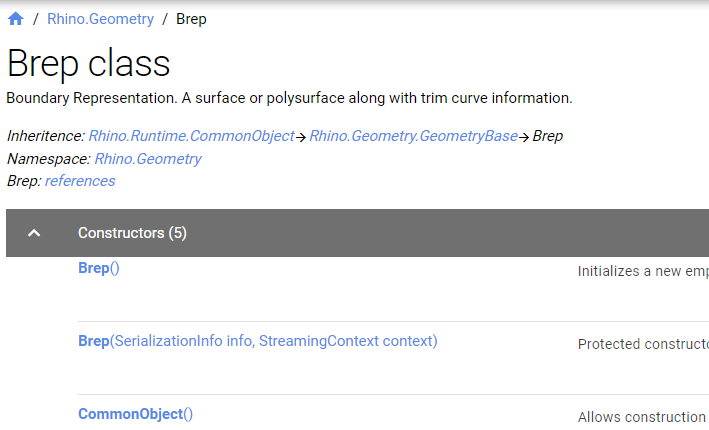
Task: Click the final Brep in inheritance chain
Action: (x=548, y=136)
